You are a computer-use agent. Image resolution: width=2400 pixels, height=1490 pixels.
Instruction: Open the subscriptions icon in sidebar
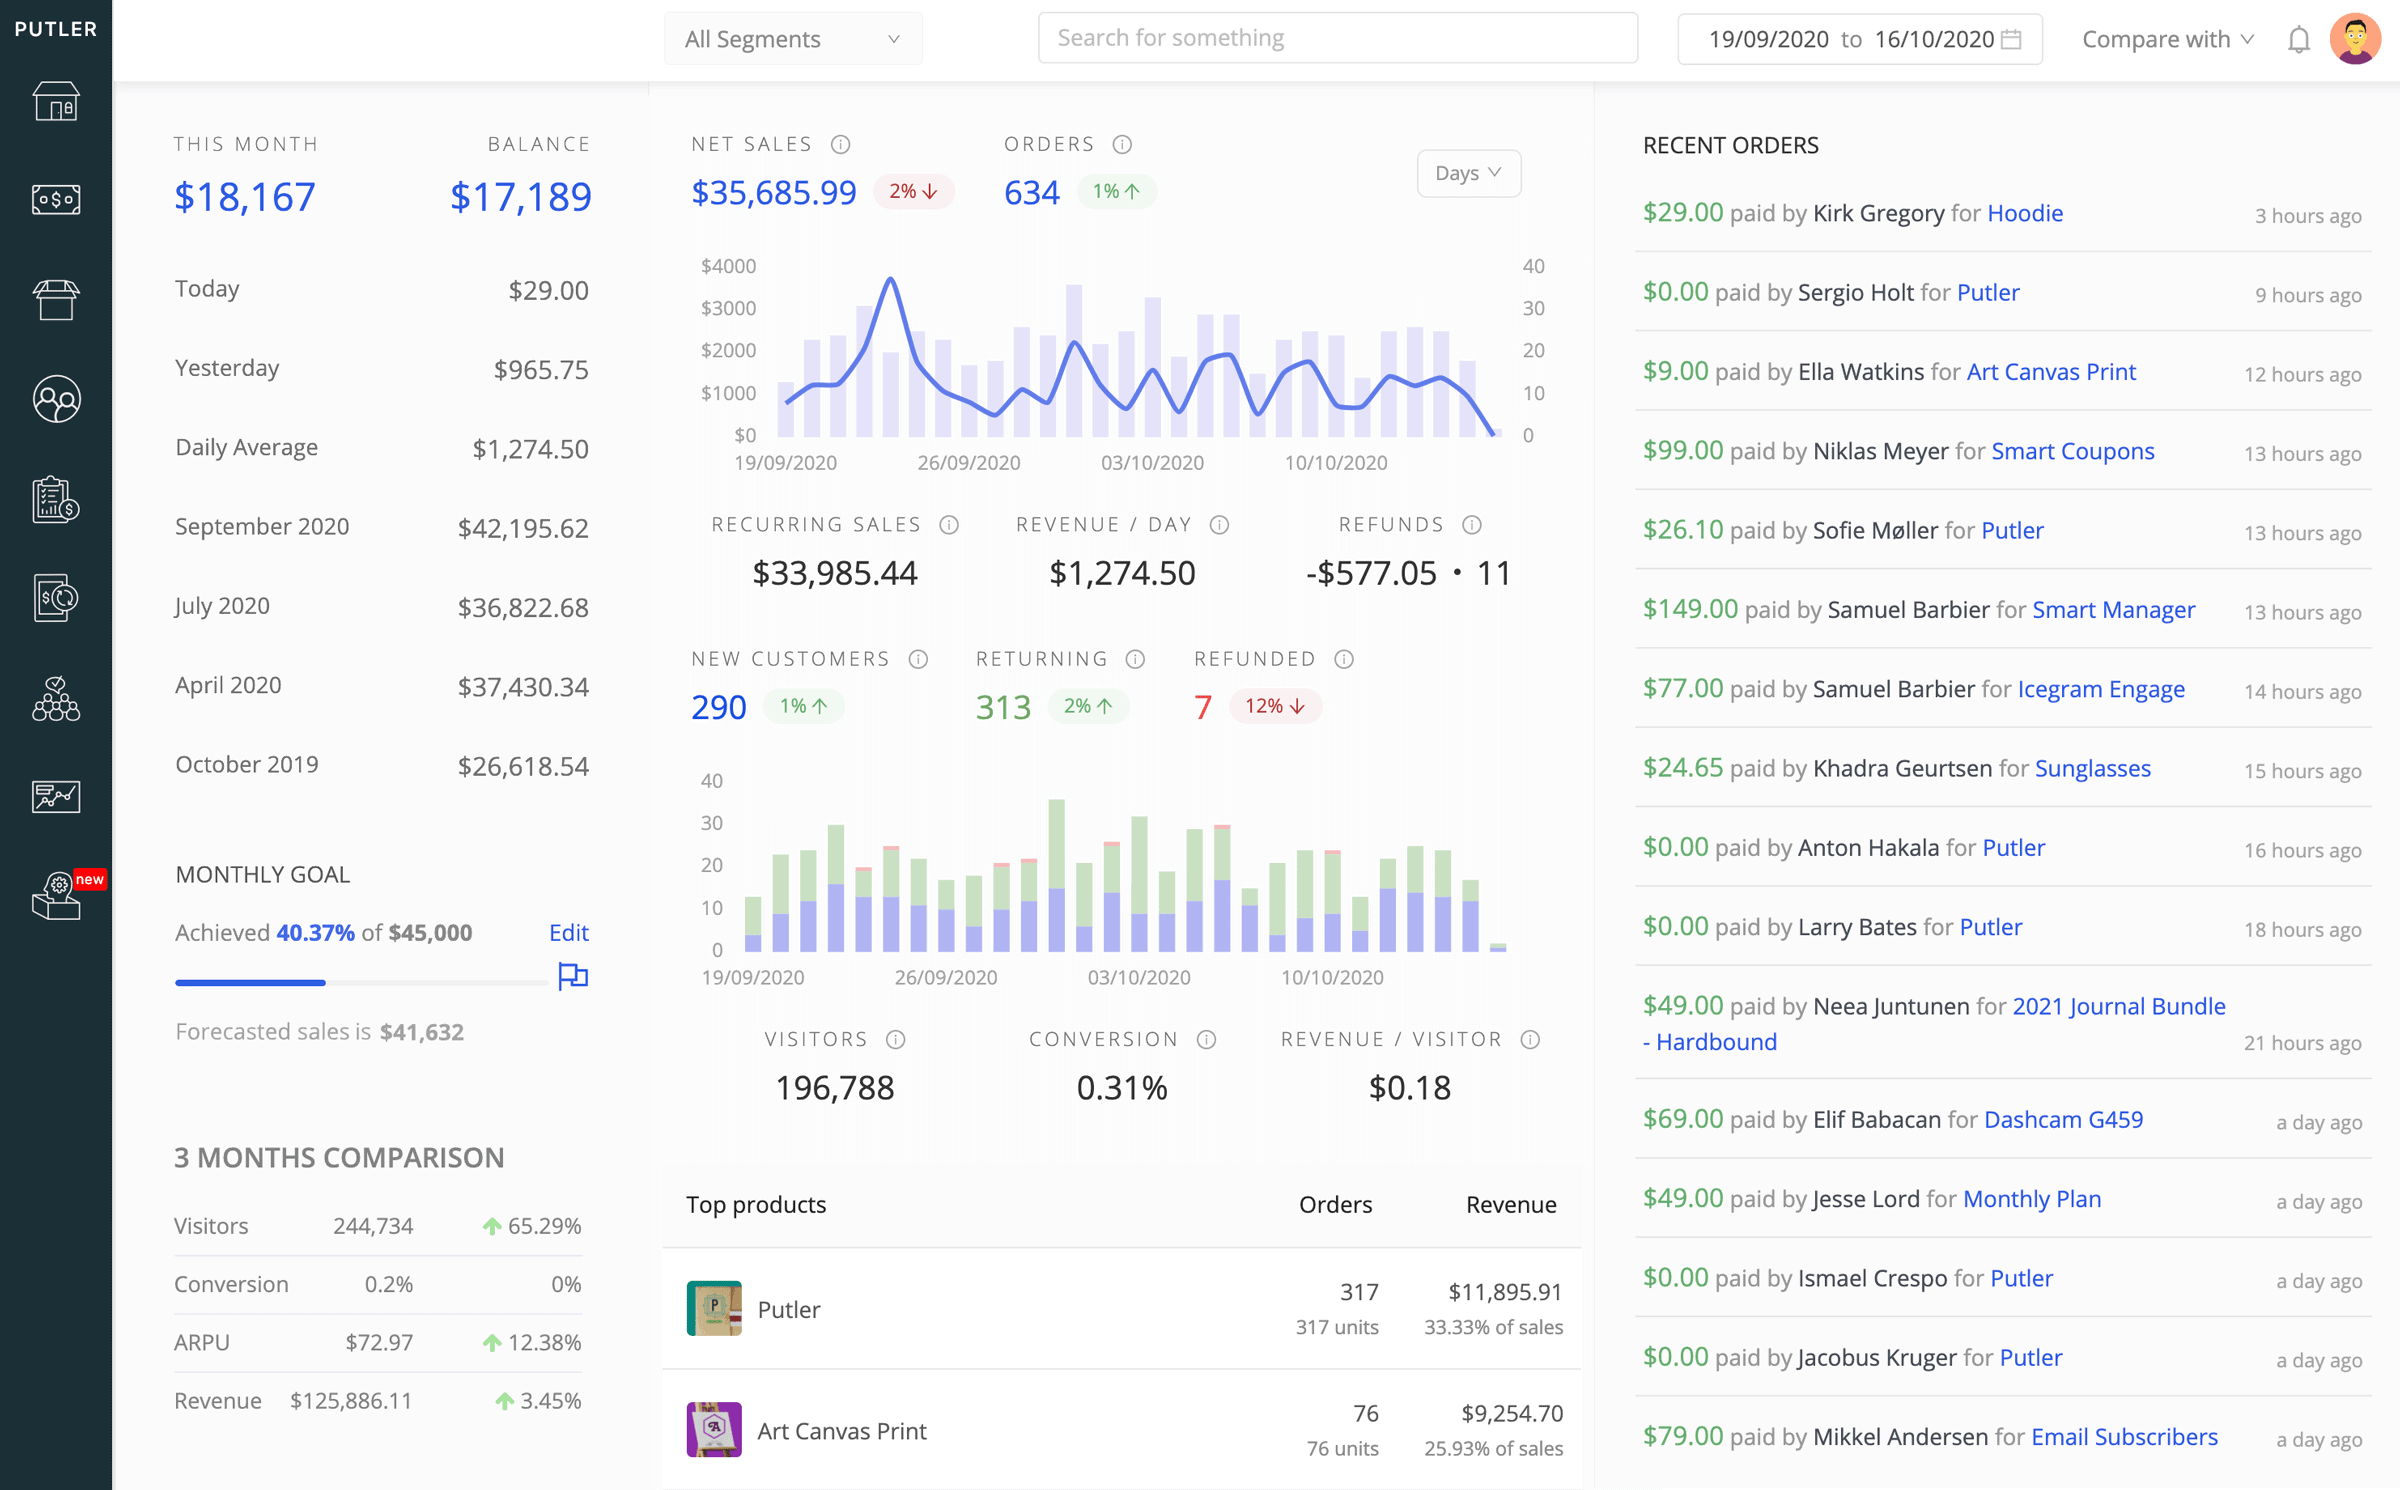(55, 597)
